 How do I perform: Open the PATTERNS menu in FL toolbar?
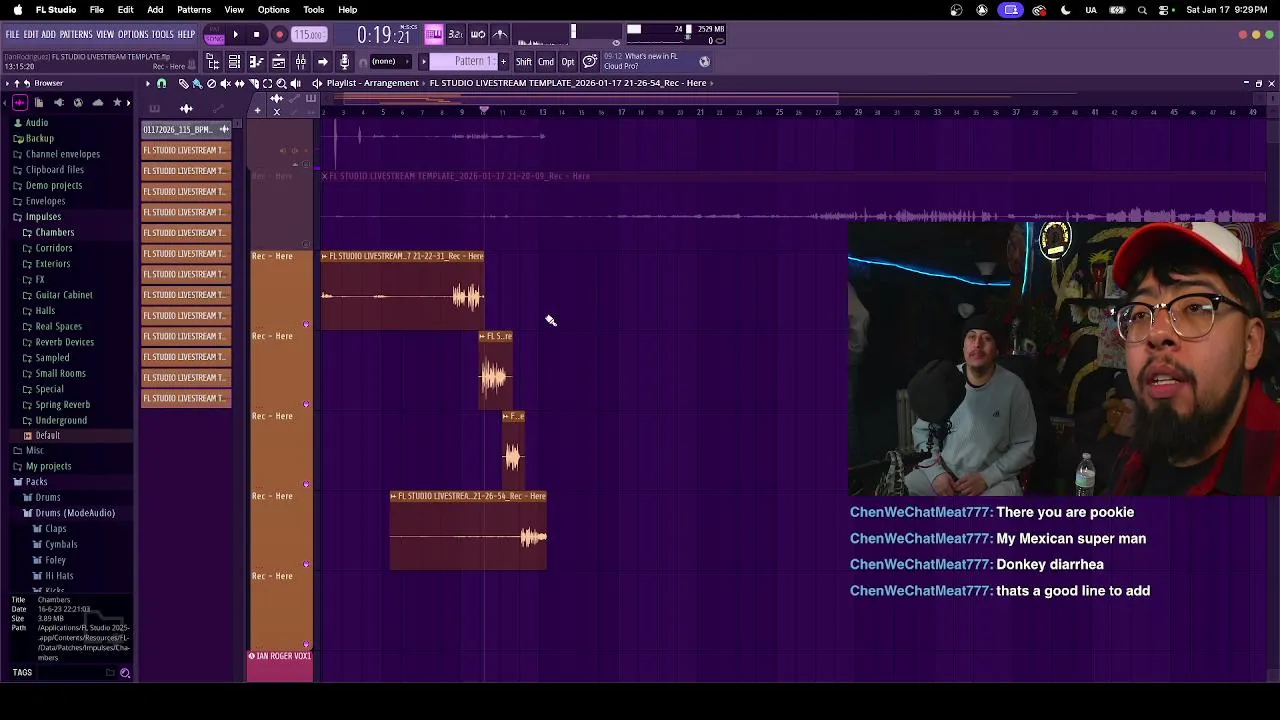click(76, 34)
